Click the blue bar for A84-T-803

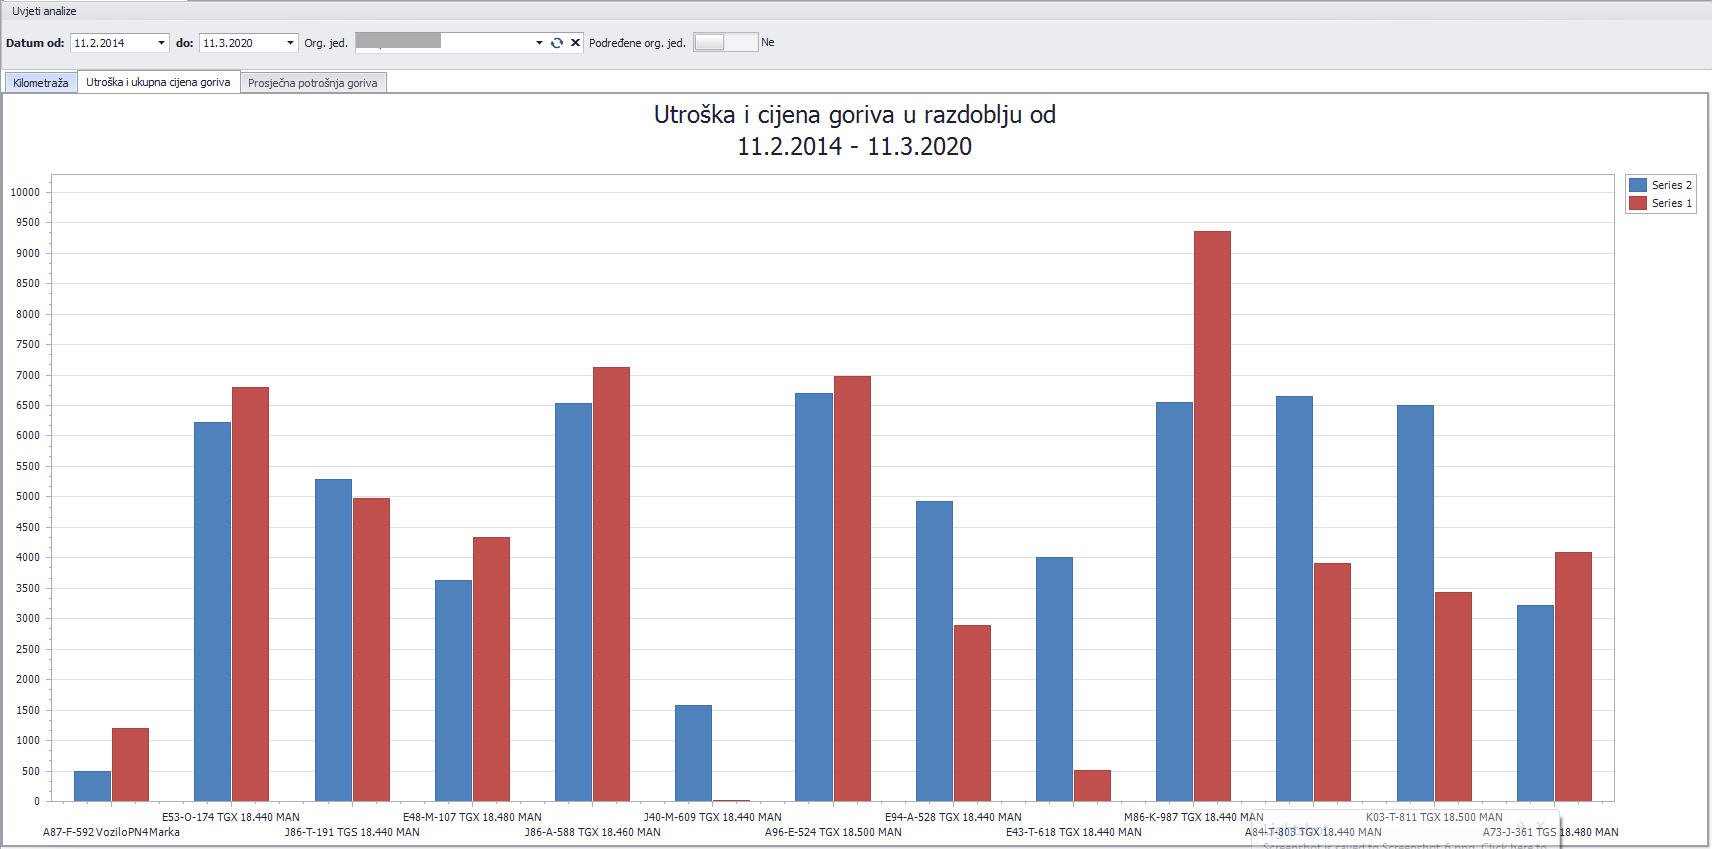pos(1294,598)
